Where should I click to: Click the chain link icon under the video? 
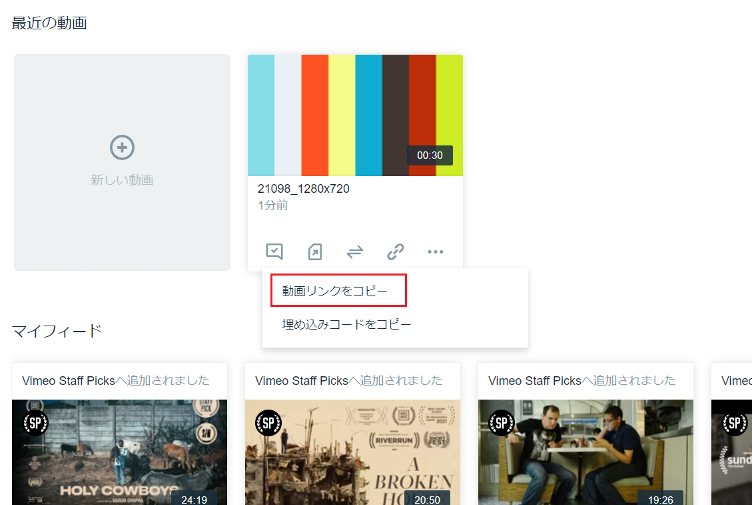pos(395,251)
